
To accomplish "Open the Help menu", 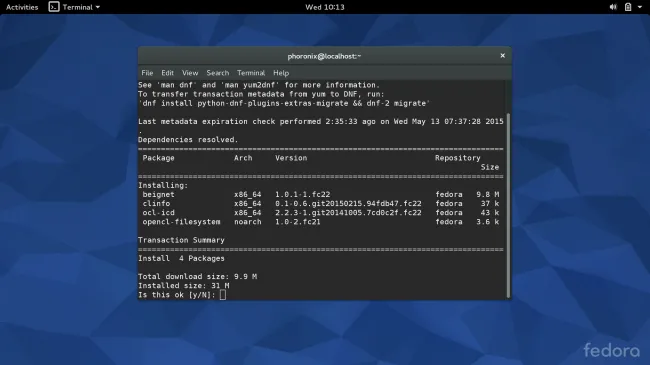I will coord(281,73).
